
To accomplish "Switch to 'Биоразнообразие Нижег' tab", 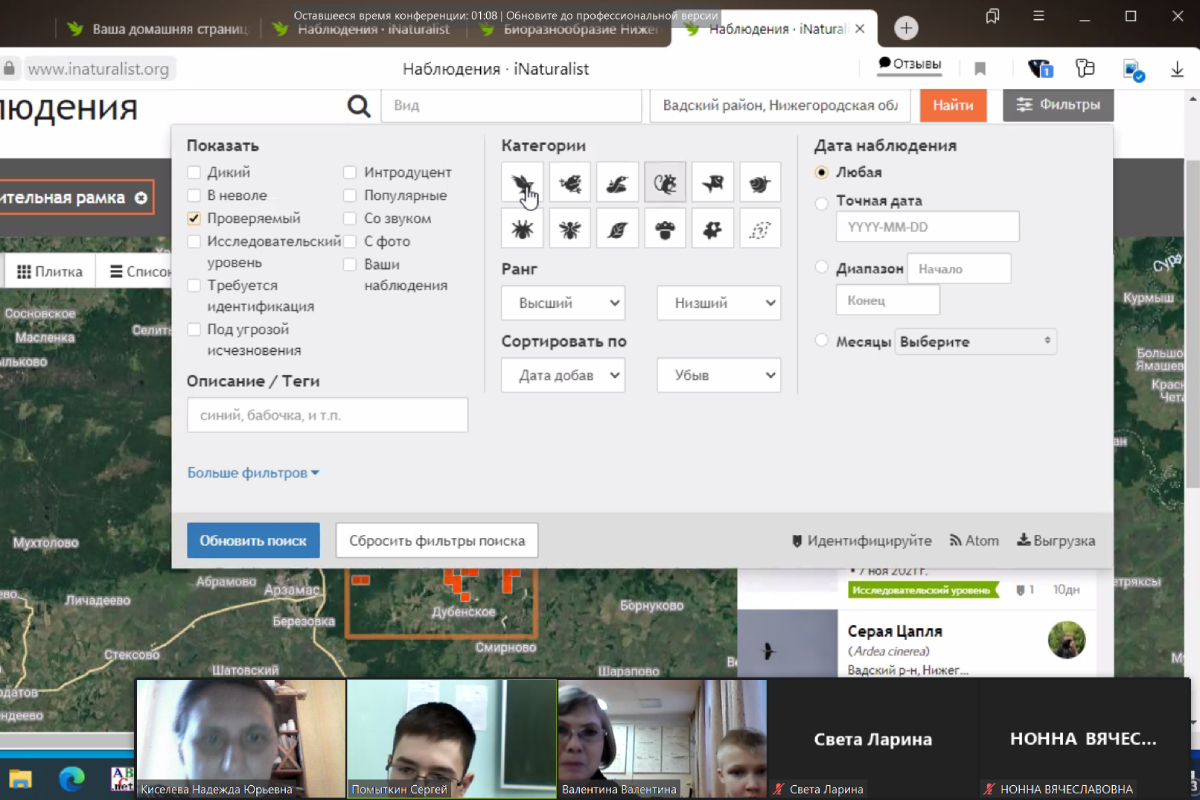I will click(568, 29).
